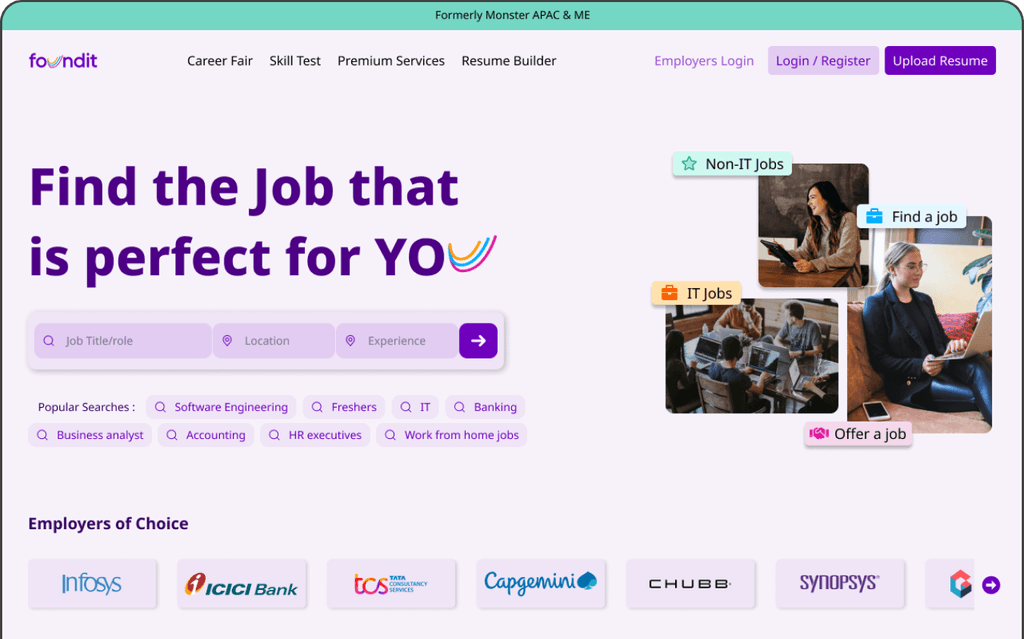Click the search icon on Freshers chip
1024x639 pixels.
(317, 407)
